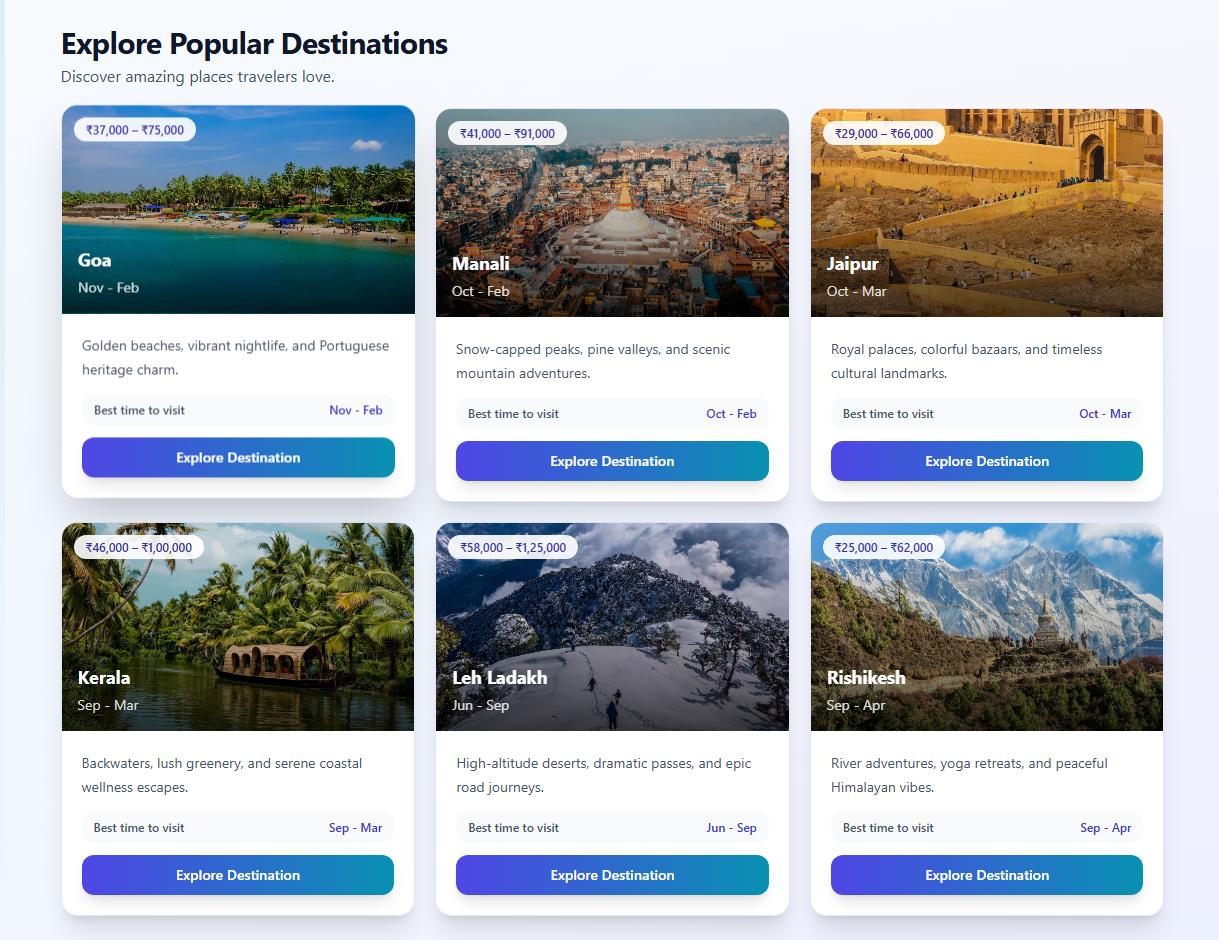Screen dimensions: 1219x940
Task: Open Explore Destination for Manali
Action: 612,461
